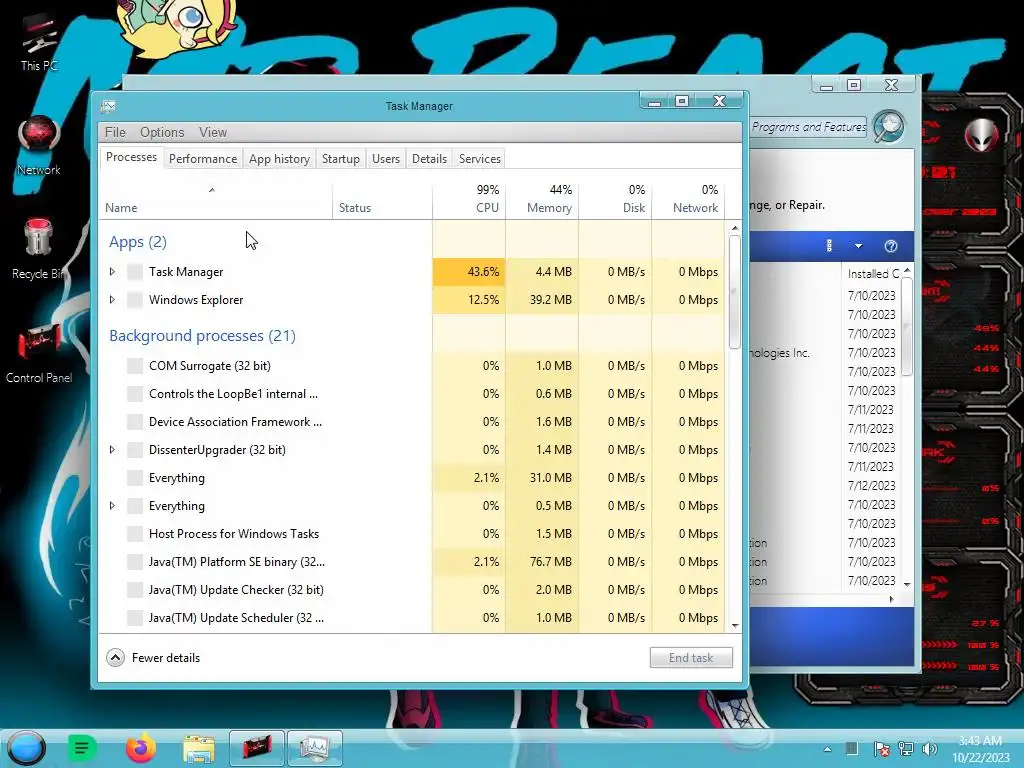Open Action Center flag in system tray

[x=881, y=749]
